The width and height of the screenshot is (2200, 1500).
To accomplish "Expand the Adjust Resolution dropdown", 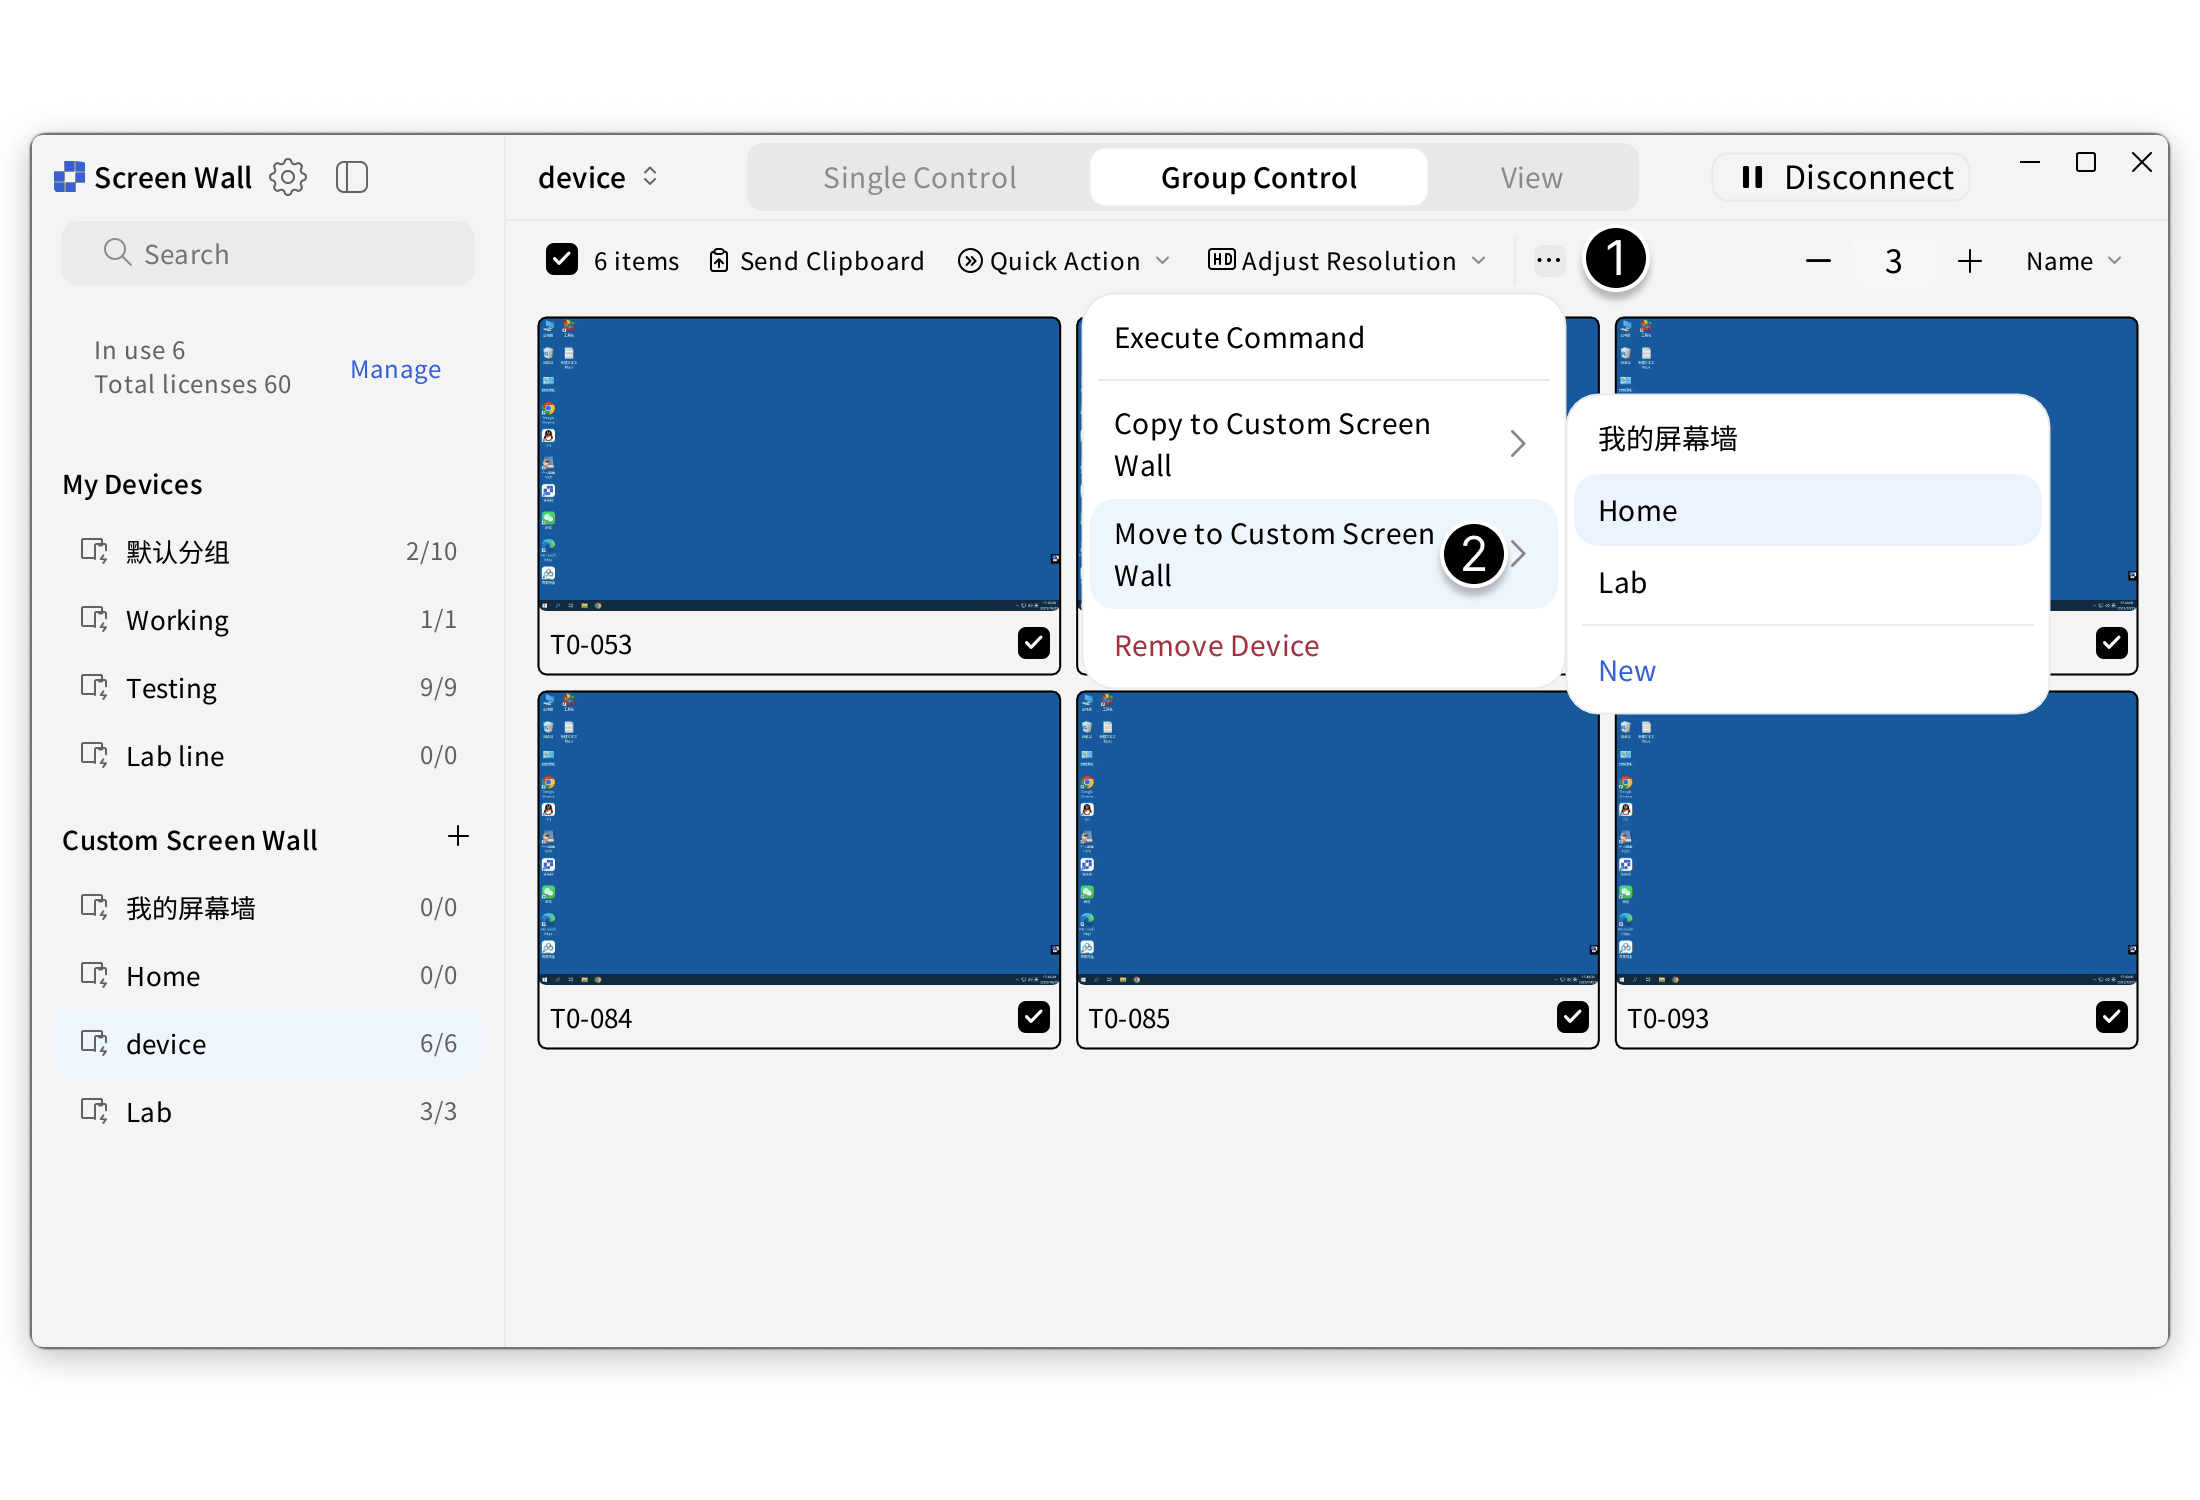I will click(x=1347, y=261).
